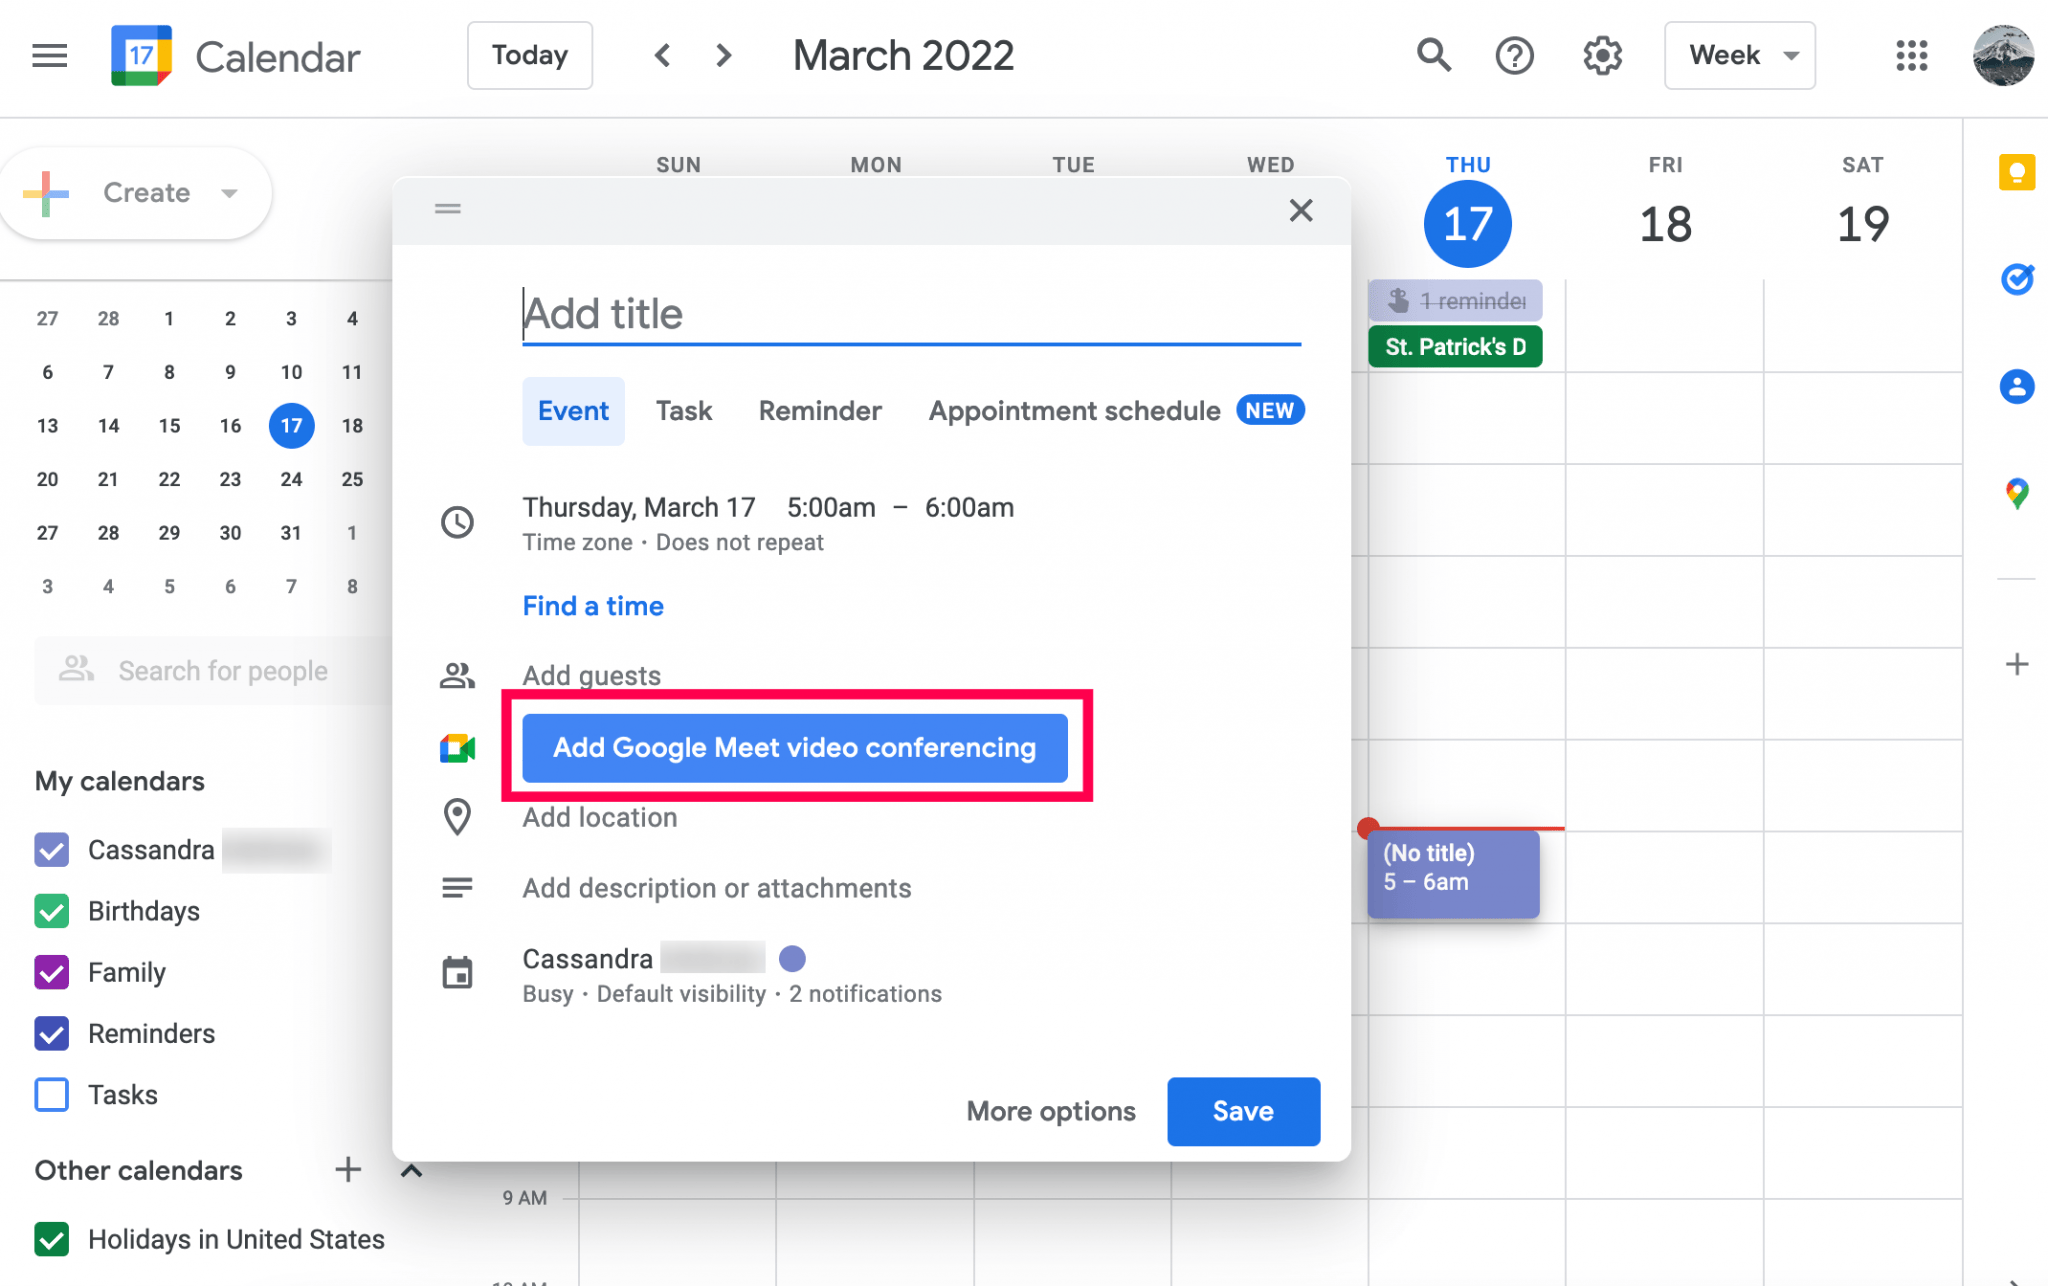2048x1286 pixels.
Task: Go to the previous week arrow
Action: point(662,55)
